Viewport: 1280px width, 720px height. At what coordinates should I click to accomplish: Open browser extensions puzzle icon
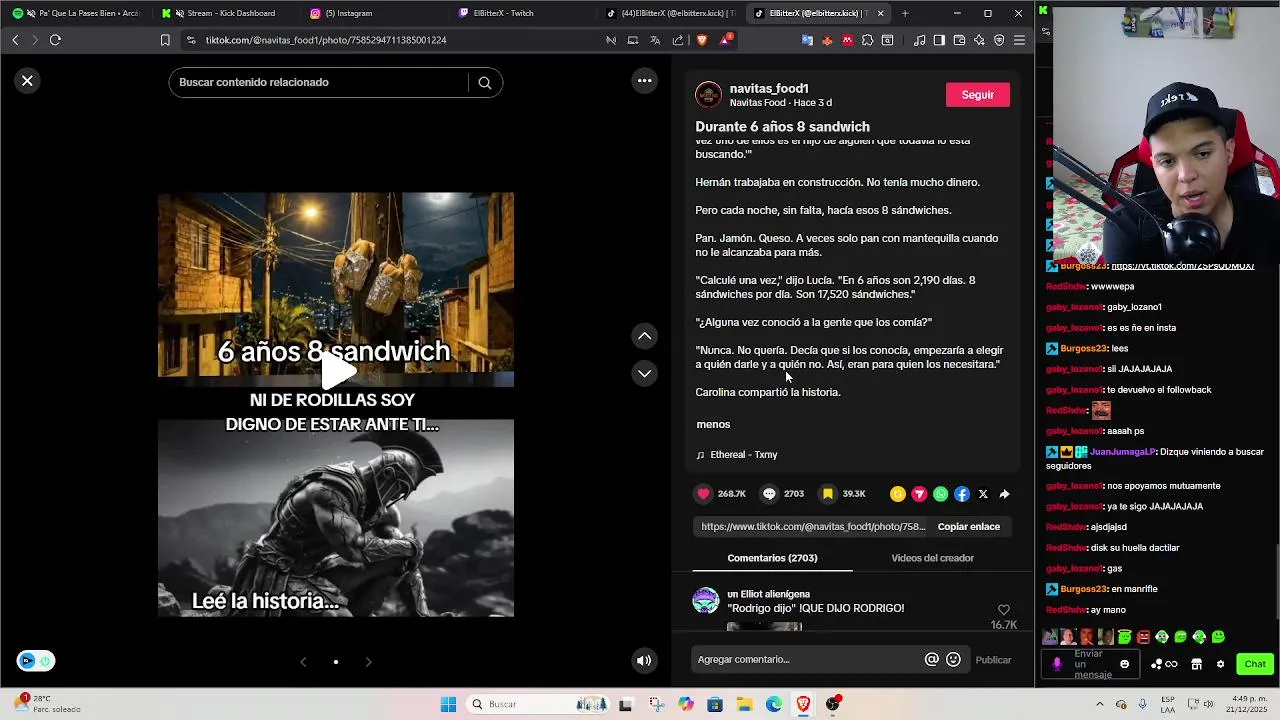click(867, 40)
